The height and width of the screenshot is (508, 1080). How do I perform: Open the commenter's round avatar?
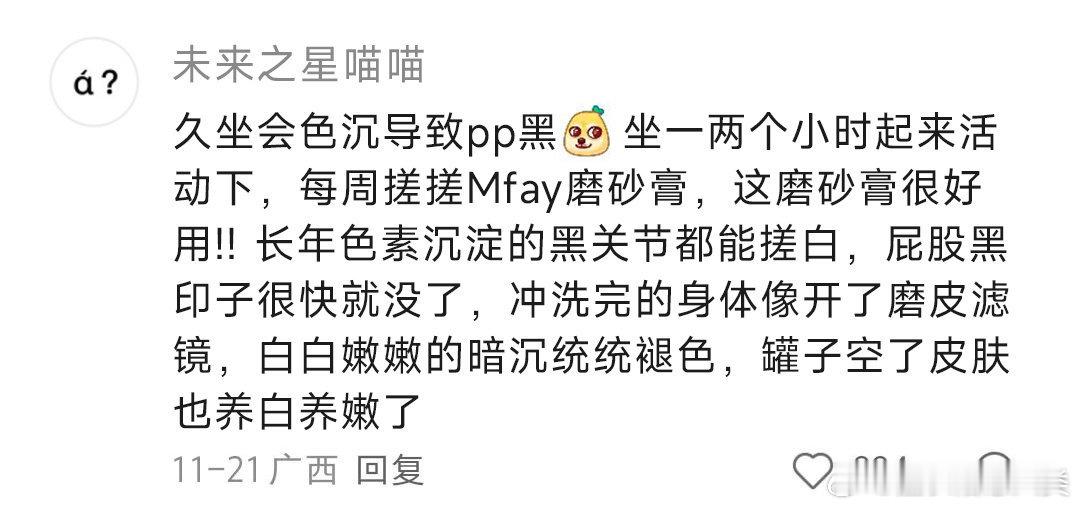pos(94,82)
